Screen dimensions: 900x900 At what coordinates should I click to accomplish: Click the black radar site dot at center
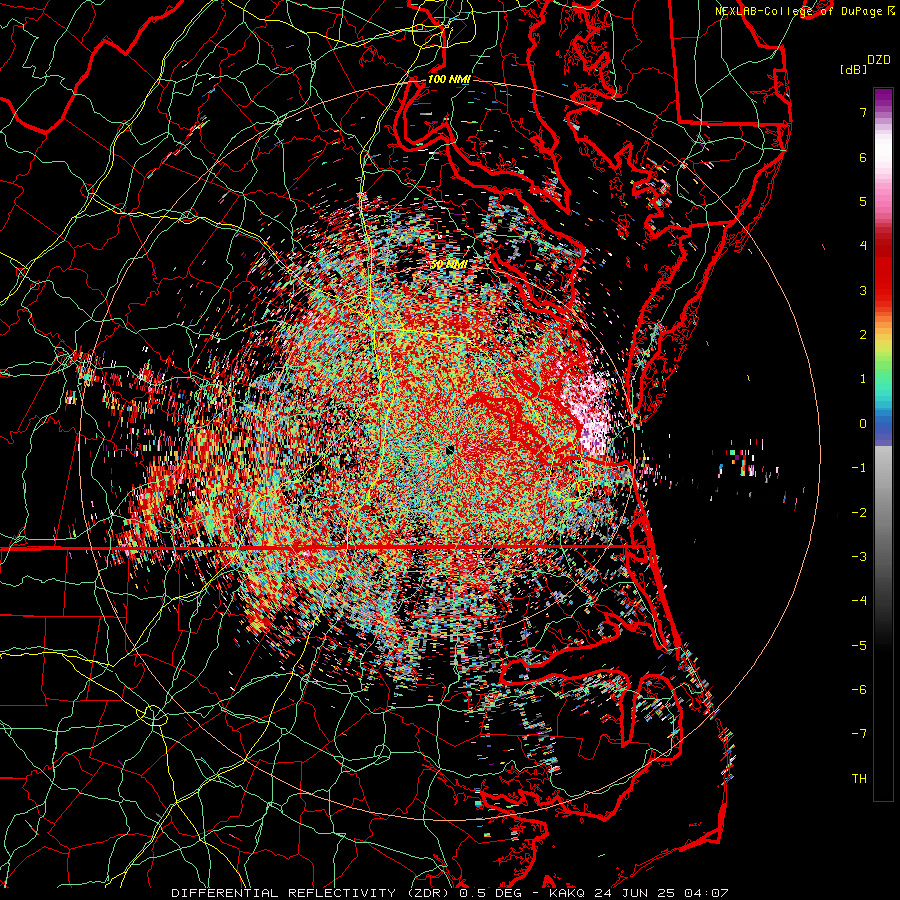[449, 451]
